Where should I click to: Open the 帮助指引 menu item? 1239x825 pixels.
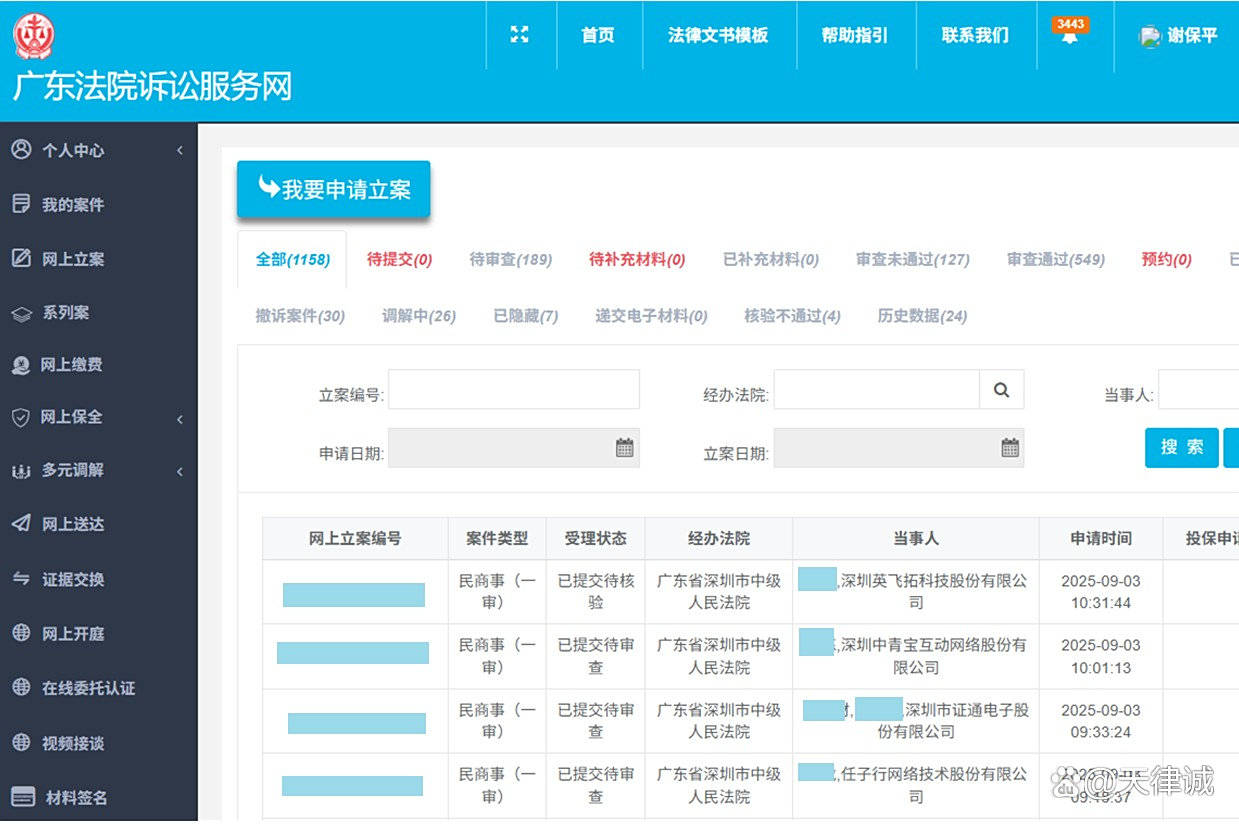coord(854,34)
